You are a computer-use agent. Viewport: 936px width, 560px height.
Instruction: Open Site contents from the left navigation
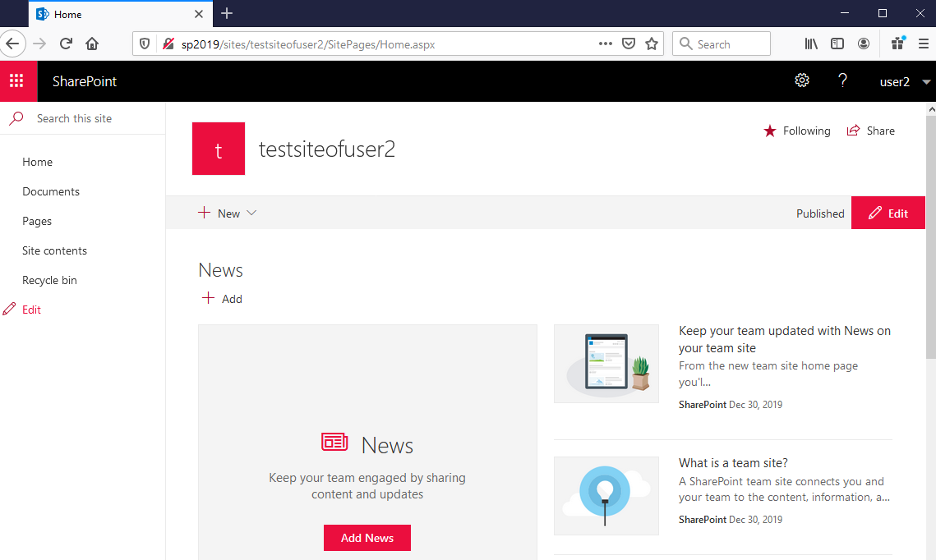pyautogui.click(x=55, y=251)
